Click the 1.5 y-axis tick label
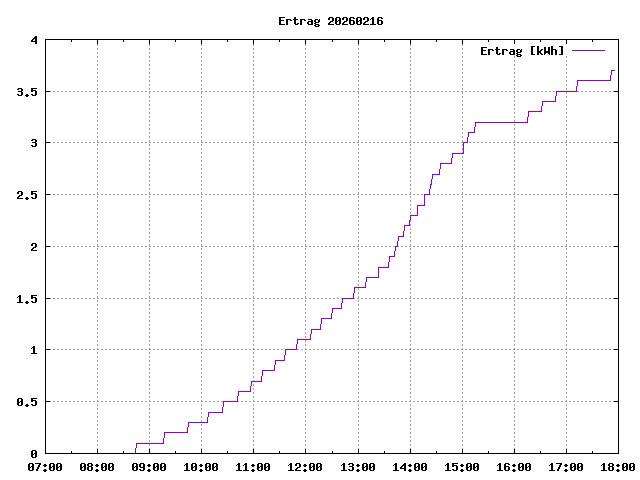 27,299
